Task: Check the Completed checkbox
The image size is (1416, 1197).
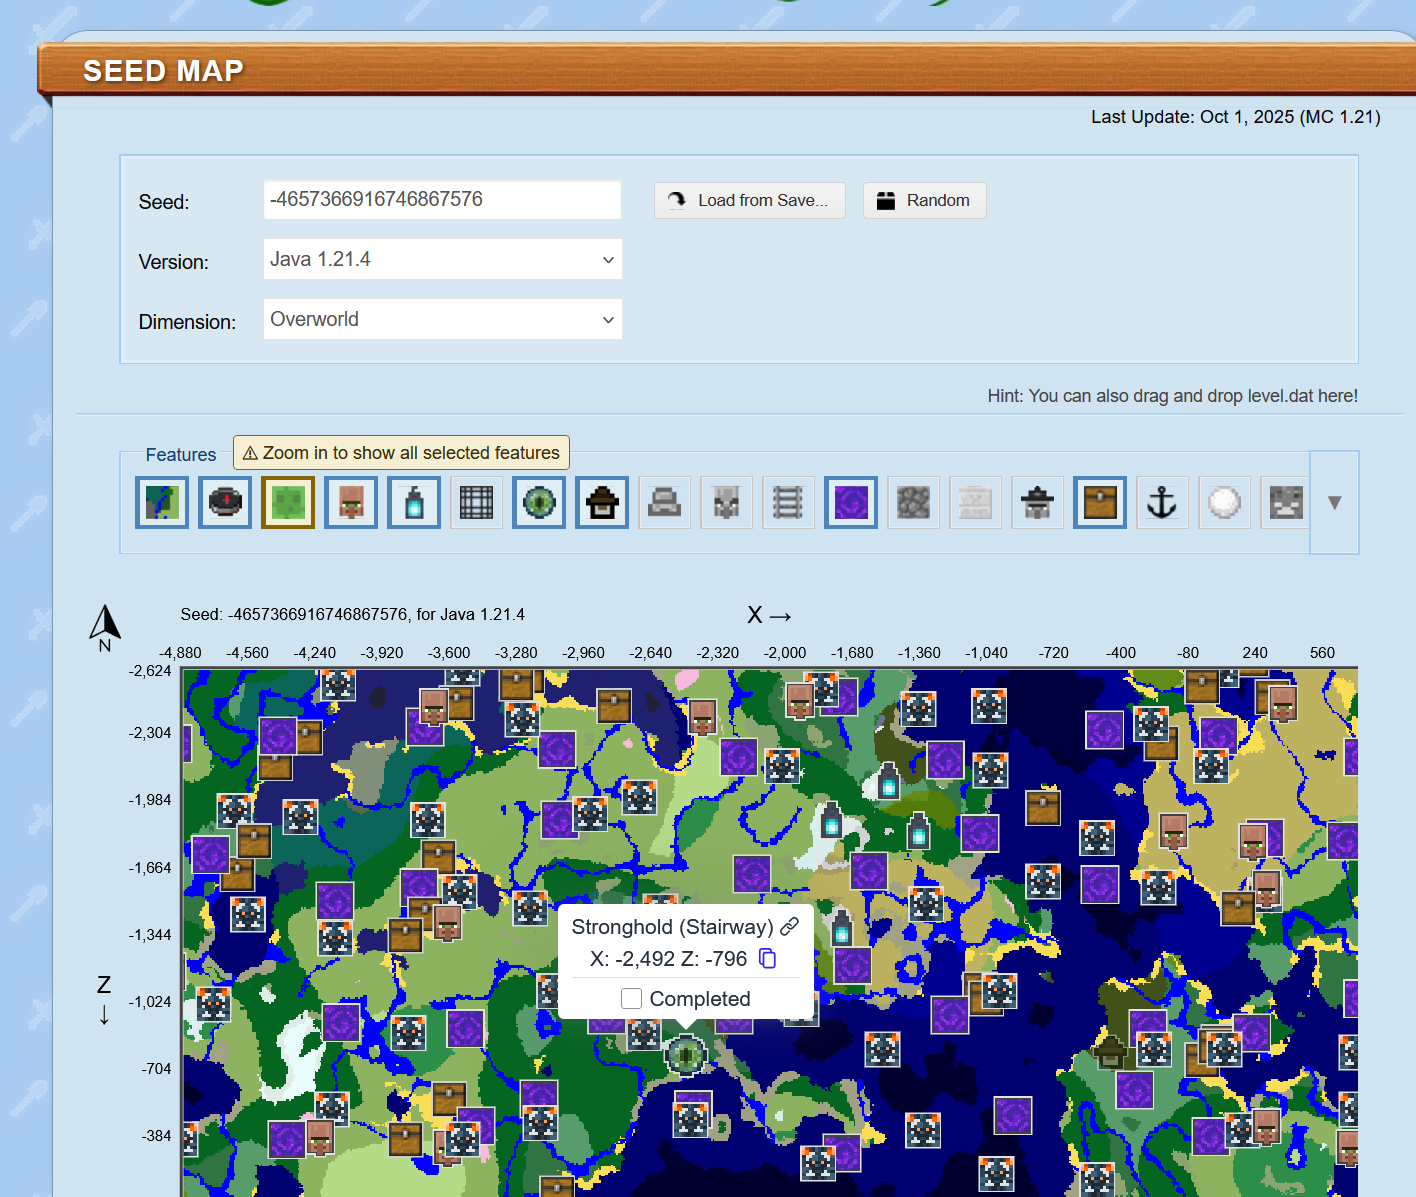Action: pyautogui.click(x=631, y=999)
